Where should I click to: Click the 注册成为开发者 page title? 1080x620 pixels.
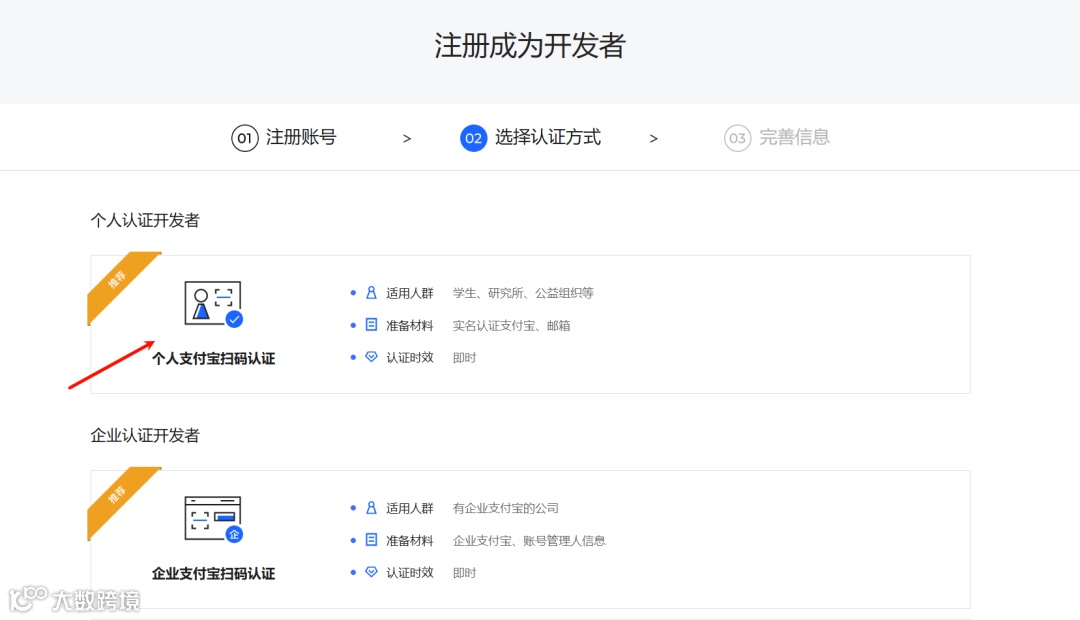coord(530,45)
